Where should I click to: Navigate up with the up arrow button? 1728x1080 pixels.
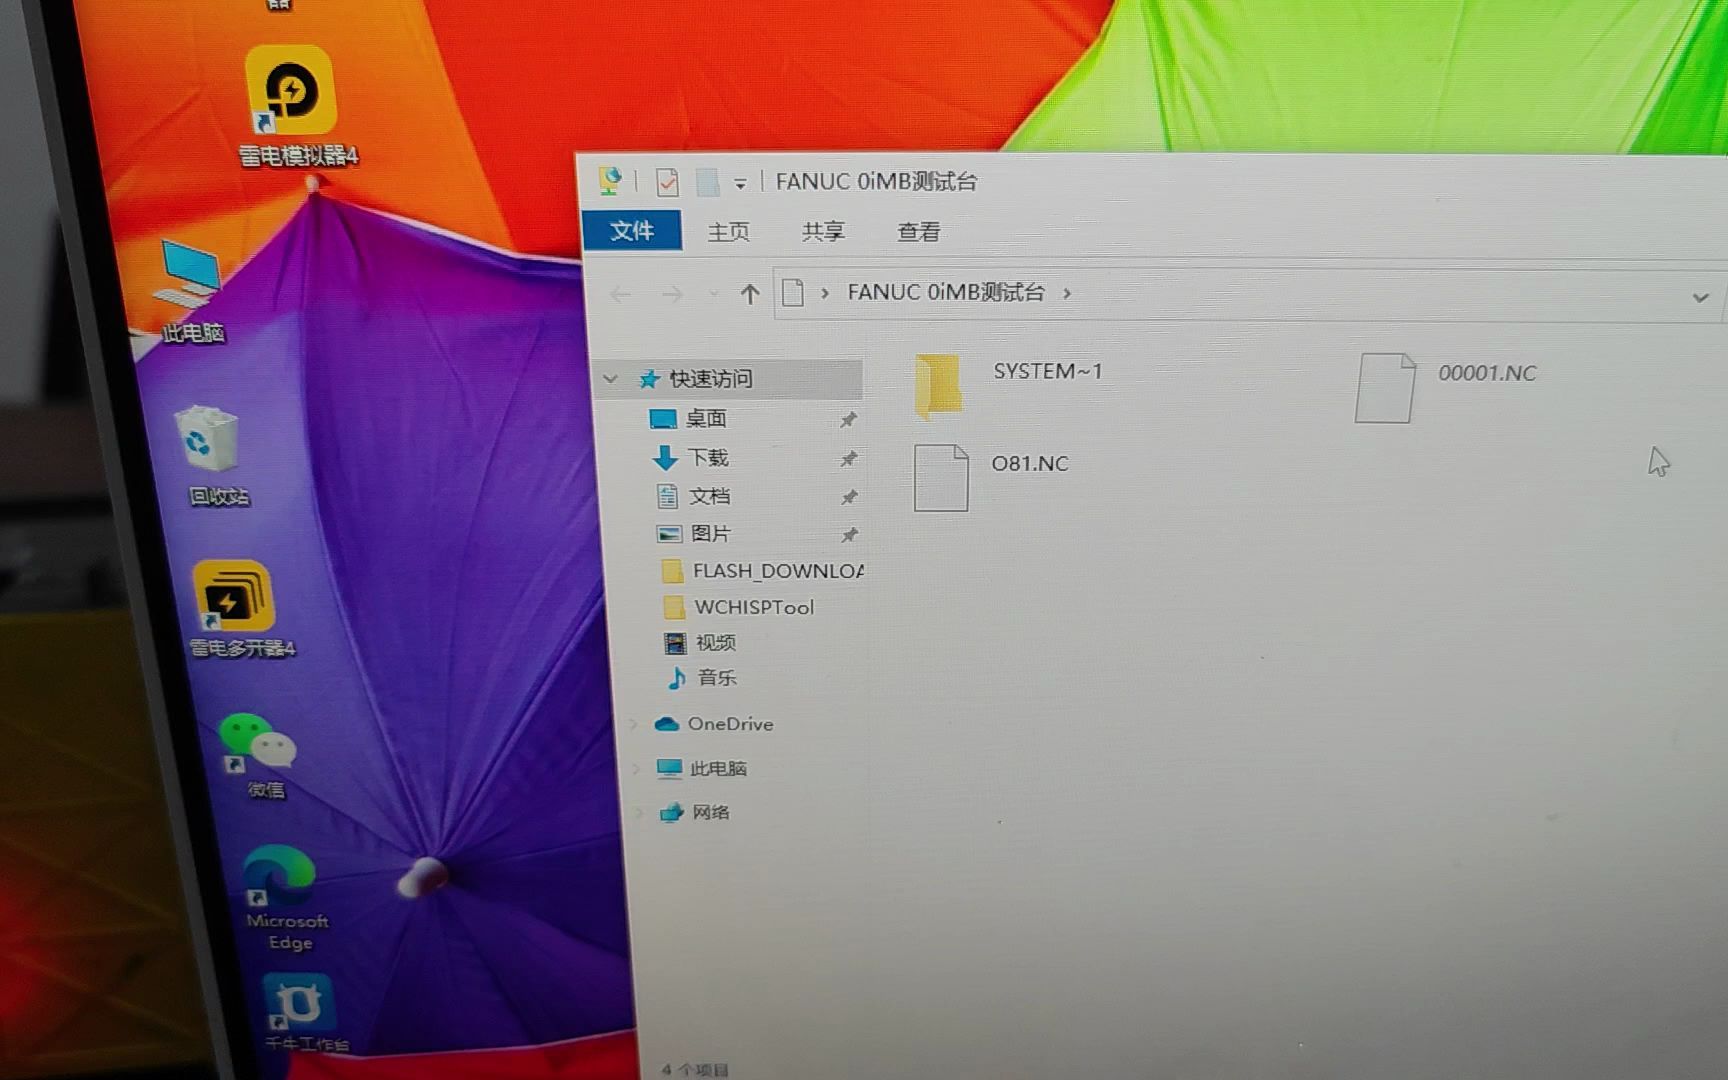[750, 293]
